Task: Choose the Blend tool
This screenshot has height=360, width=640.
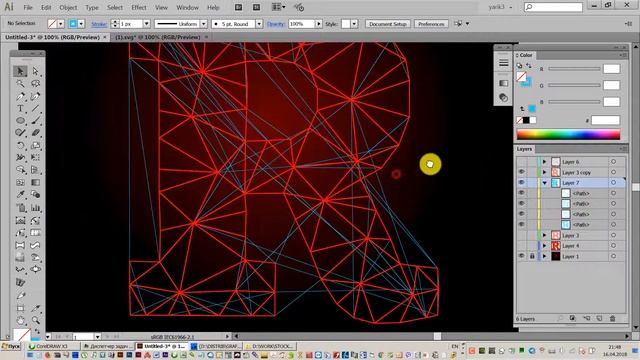Action: (x=36, y=195)
